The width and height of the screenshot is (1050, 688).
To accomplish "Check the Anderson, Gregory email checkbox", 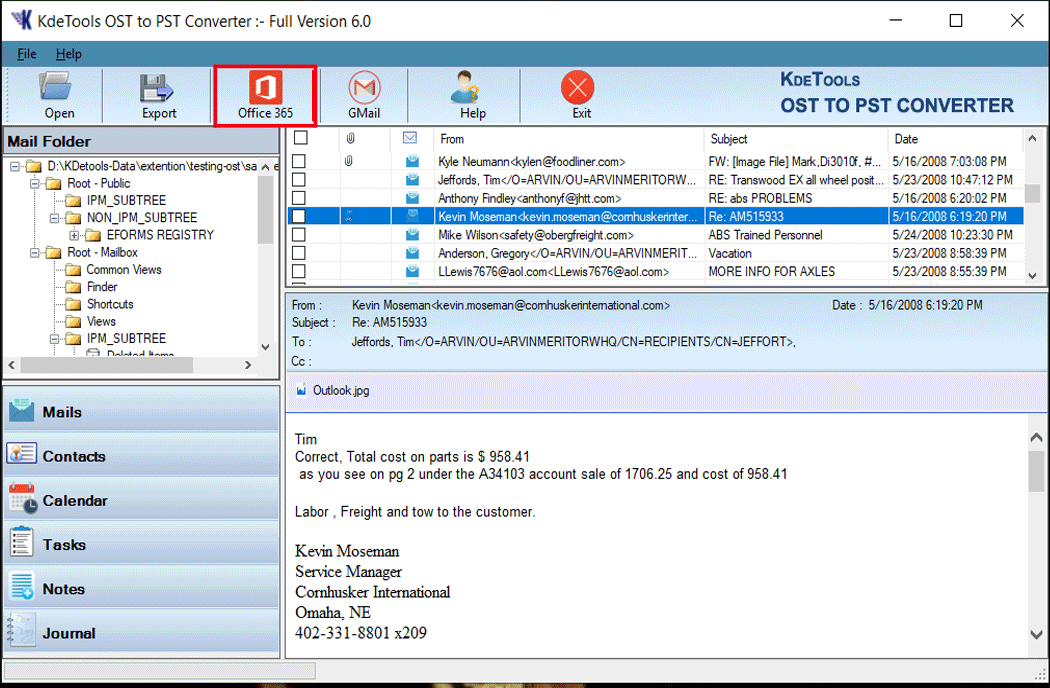I will pos(299,253).
